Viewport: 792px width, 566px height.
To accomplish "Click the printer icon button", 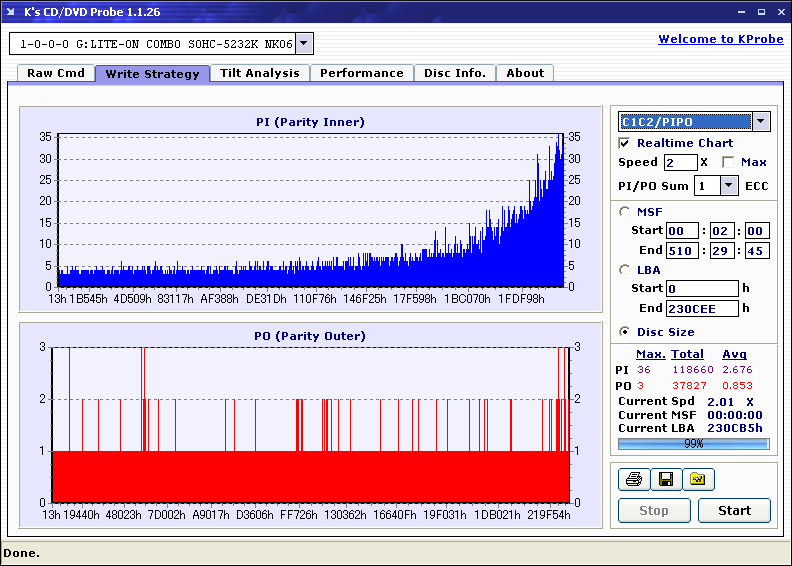I will 632,480.
